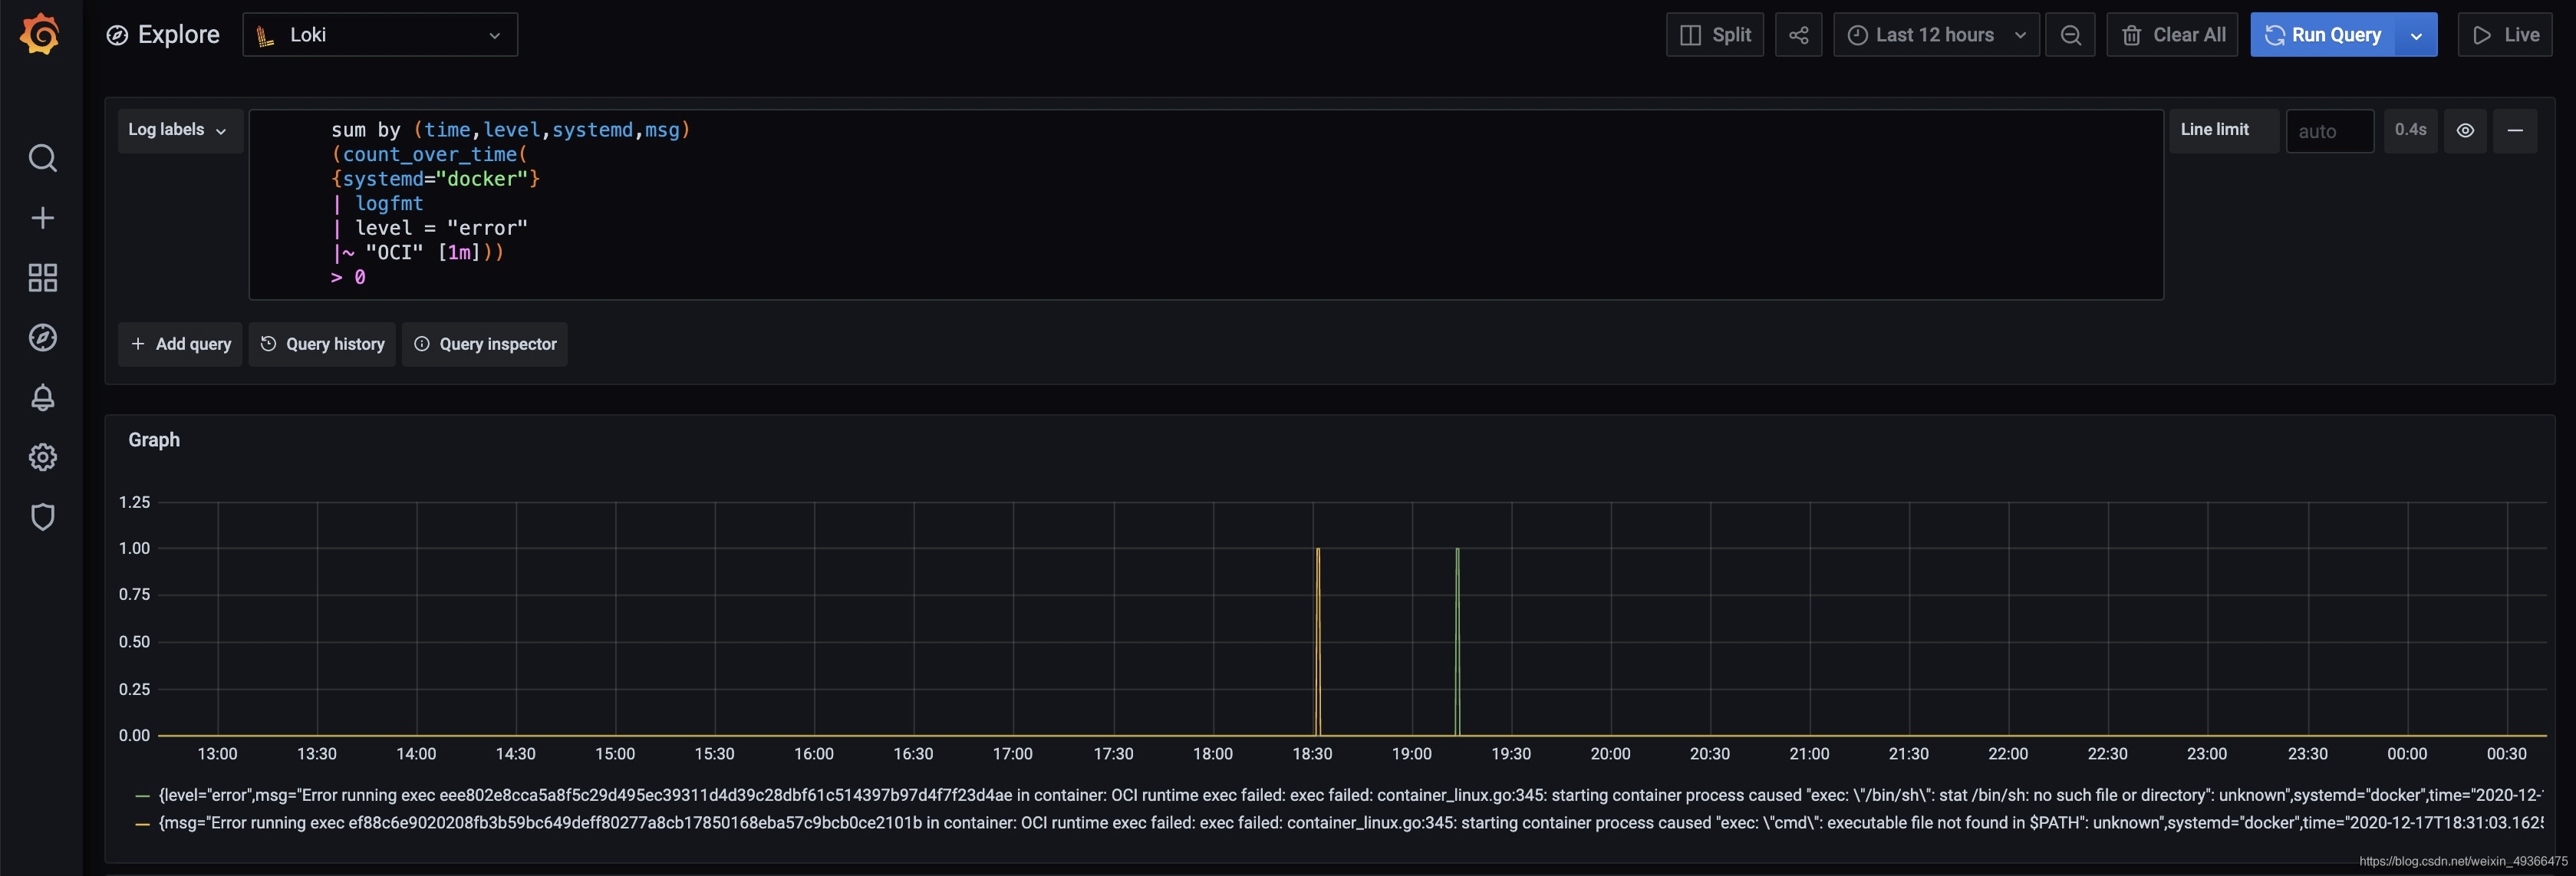
Task: Click the Add query button
Action: (180, 344)
